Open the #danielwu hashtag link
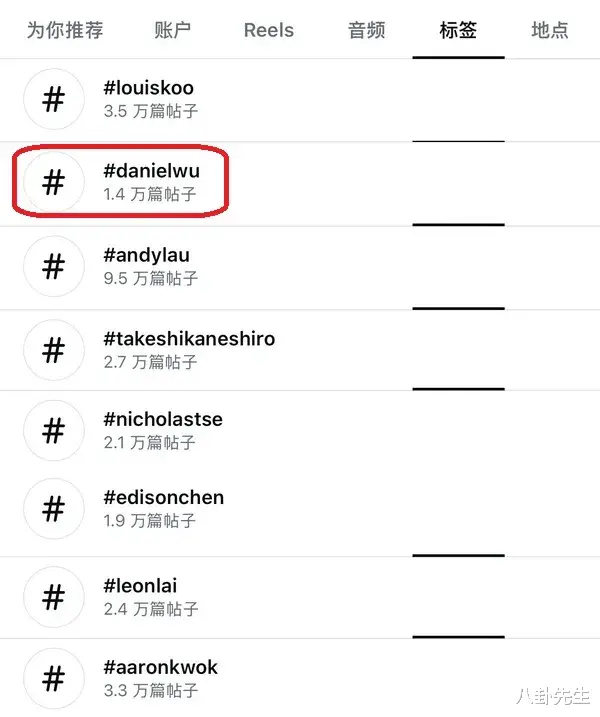Viewport: 600px width, 717px height. 151,171
